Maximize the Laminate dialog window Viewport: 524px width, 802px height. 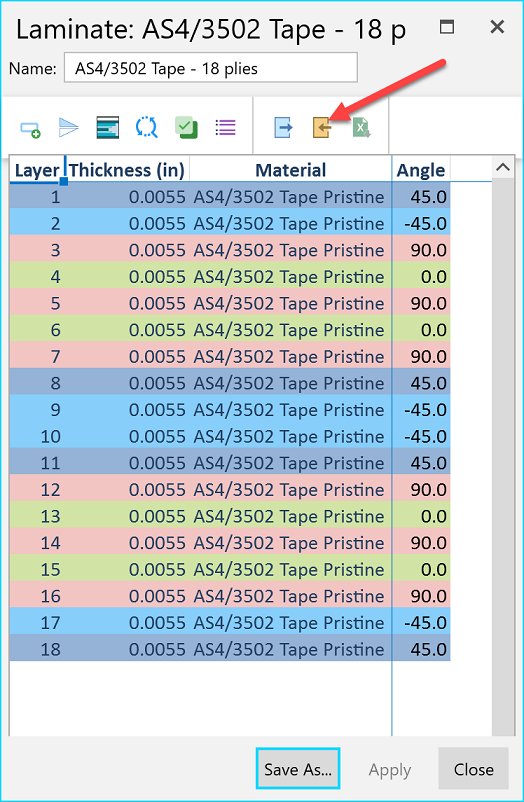click(447, 27)
